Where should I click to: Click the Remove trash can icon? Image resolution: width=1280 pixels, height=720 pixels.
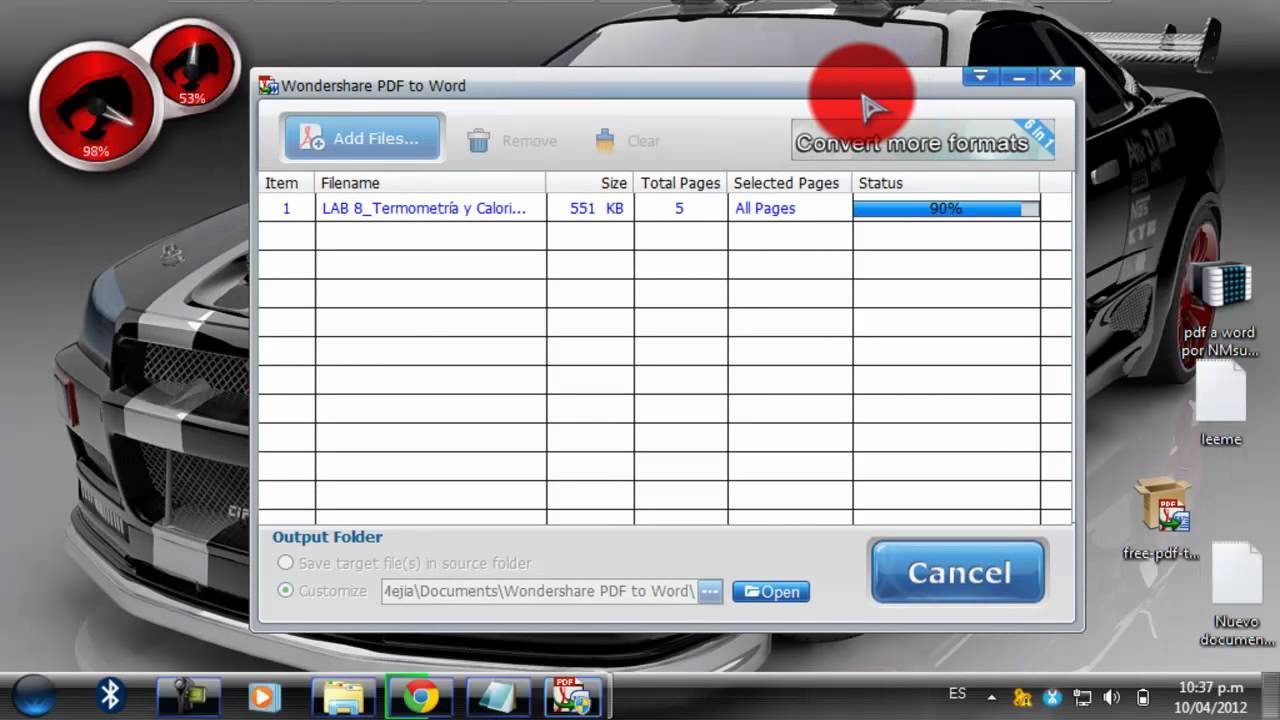(x=479, y=140)
